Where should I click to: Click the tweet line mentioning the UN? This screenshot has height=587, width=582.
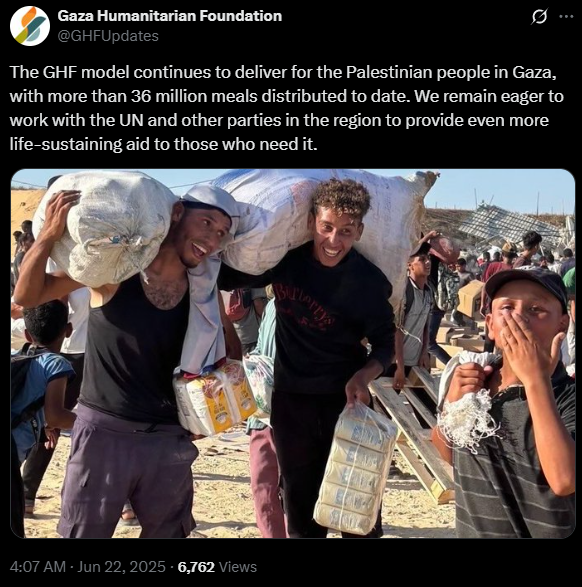[x=279, y=120]
